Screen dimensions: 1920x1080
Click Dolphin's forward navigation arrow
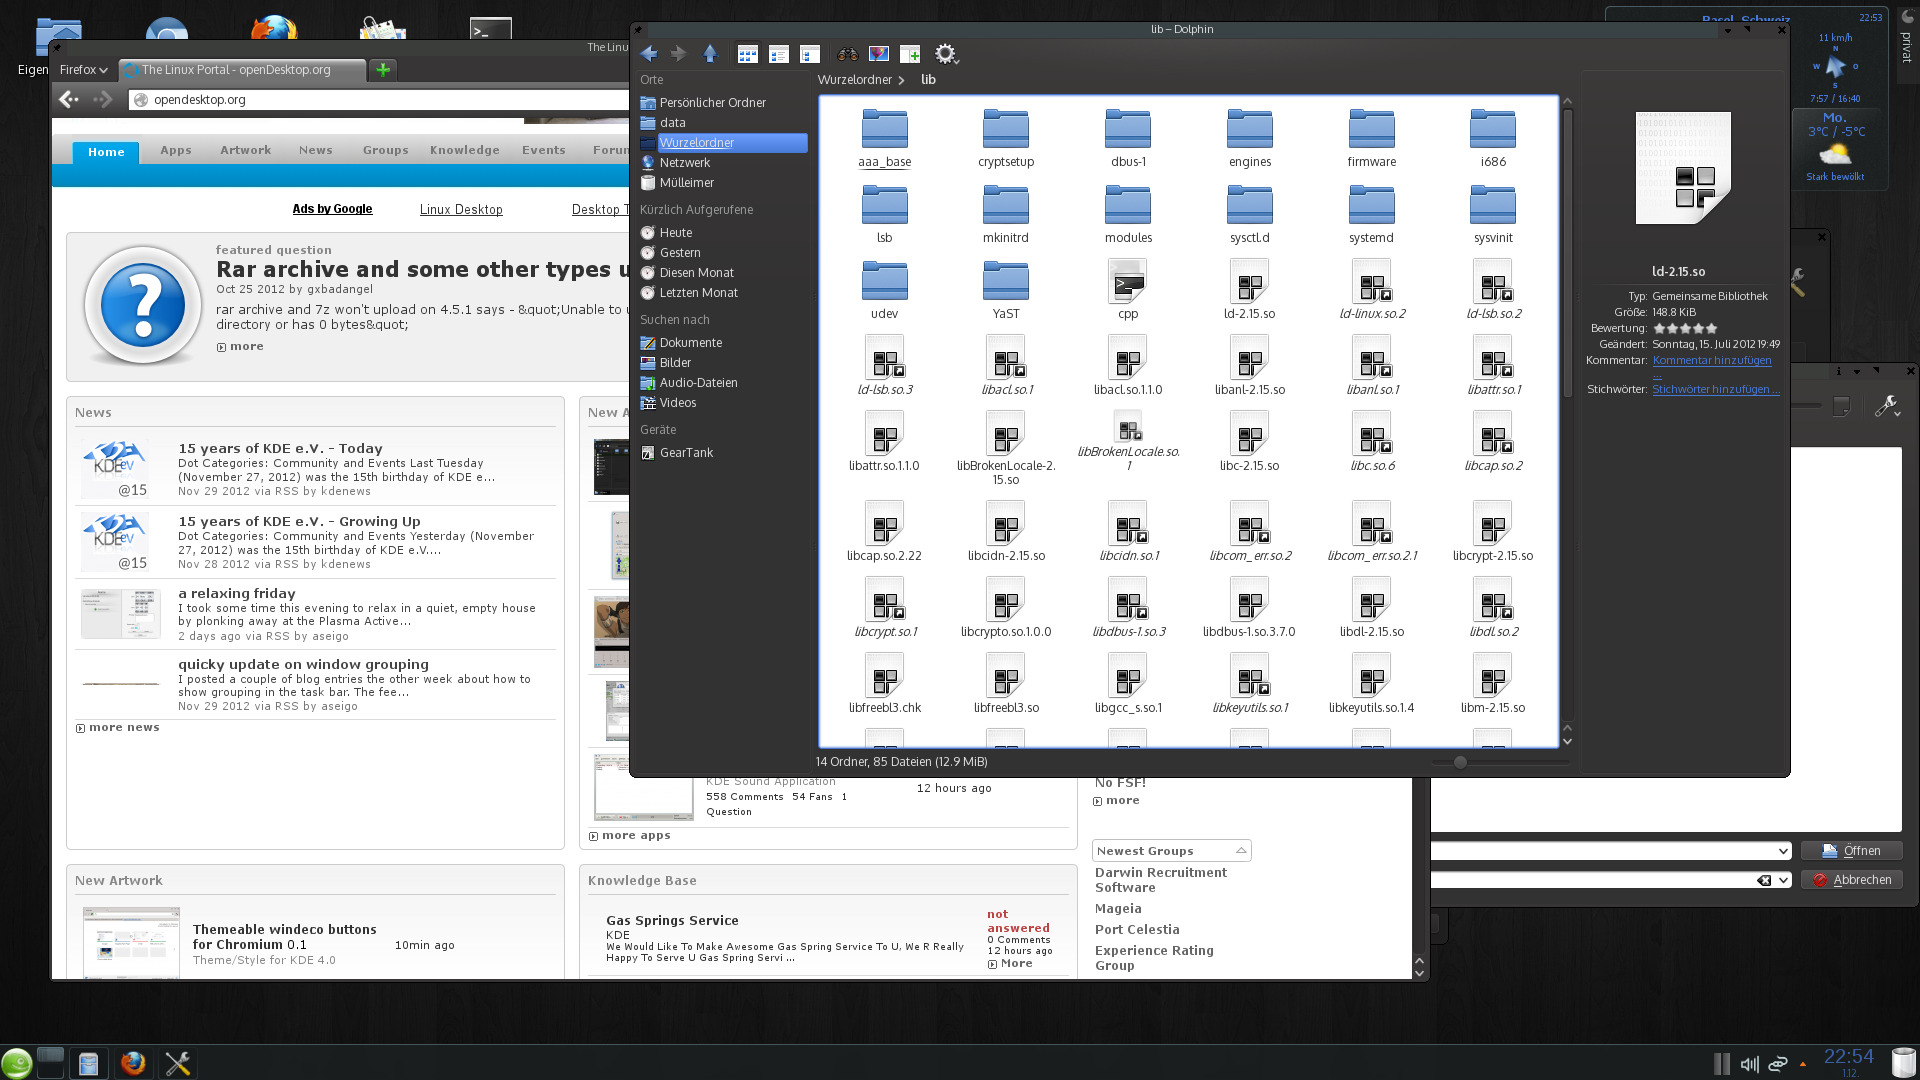678,54
